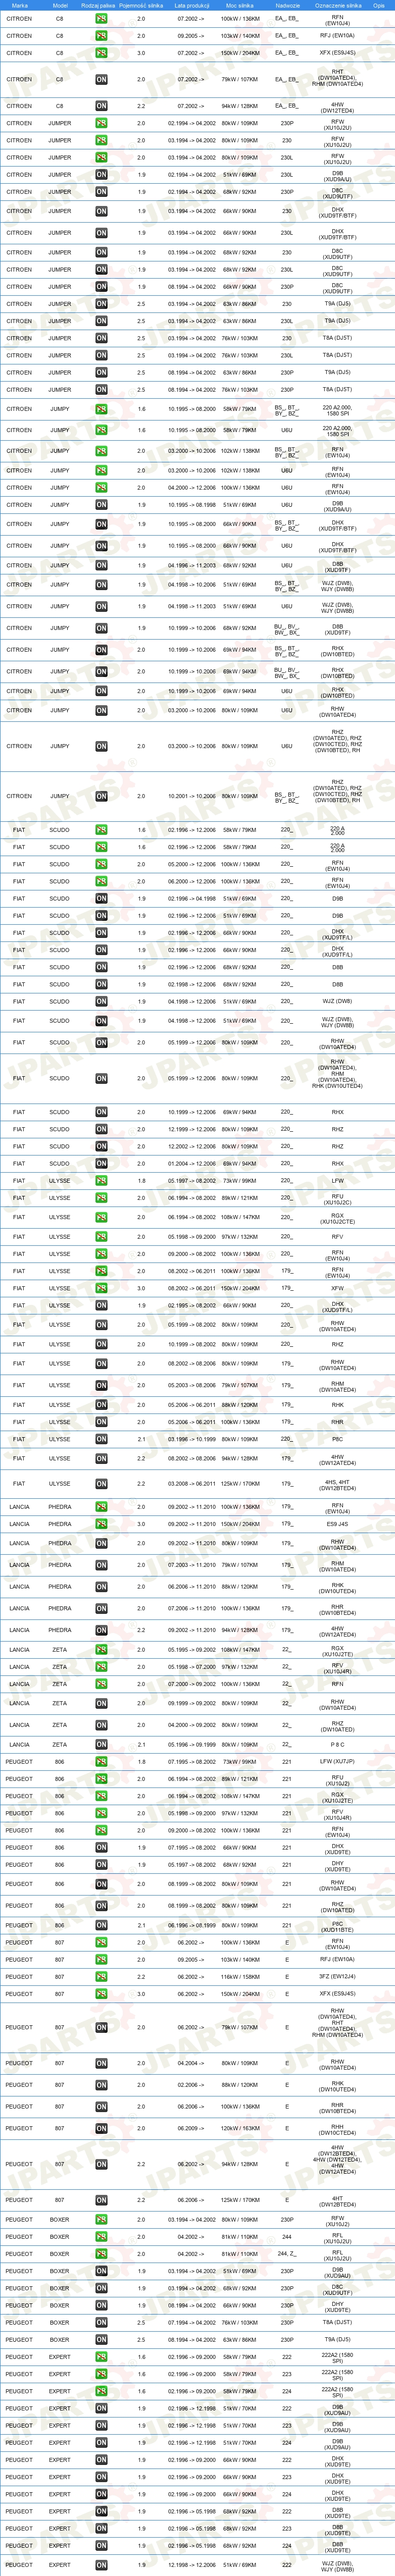Click petrol icon in Citroen C8 3.0 XFX row
This screenshot has width=395, height=2576.
pyautogui.click(x=101, y=53)
